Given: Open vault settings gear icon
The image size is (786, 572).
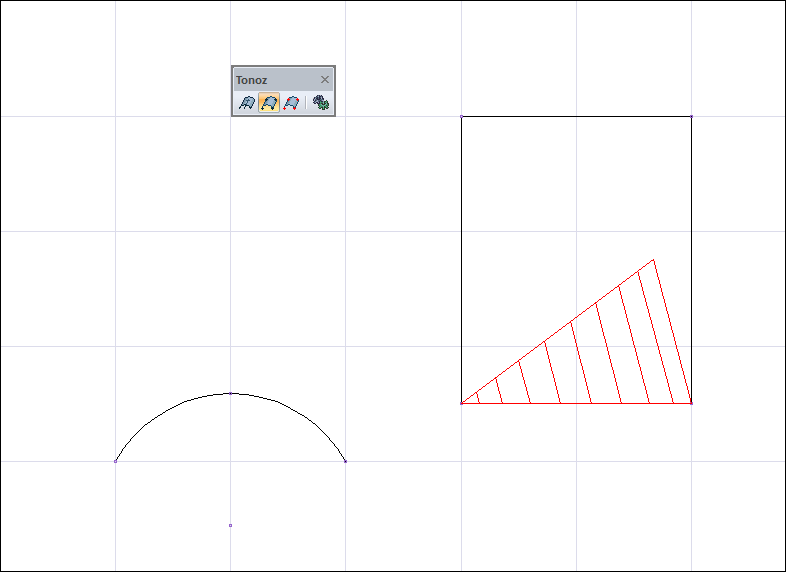Looking at the screenshot, I should tap(321, 103).
